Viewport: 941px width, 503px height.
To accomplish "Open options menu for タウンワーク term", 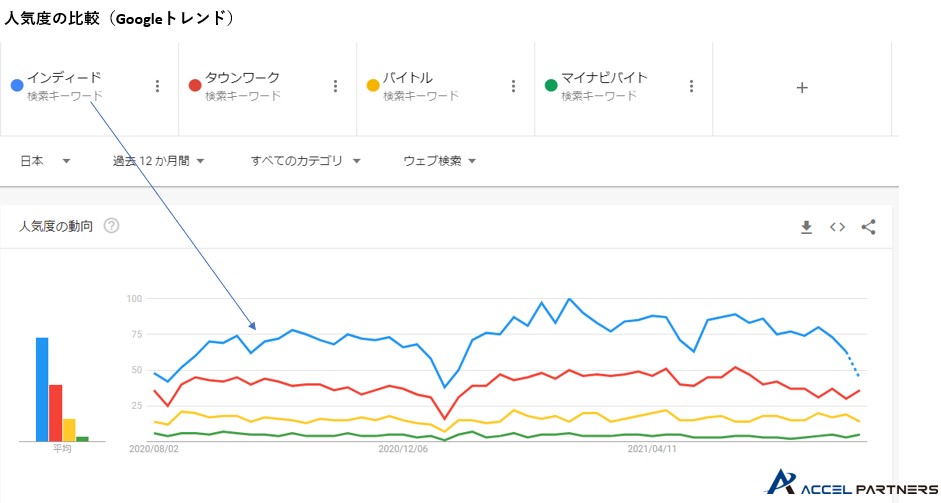I will [335, 87].
